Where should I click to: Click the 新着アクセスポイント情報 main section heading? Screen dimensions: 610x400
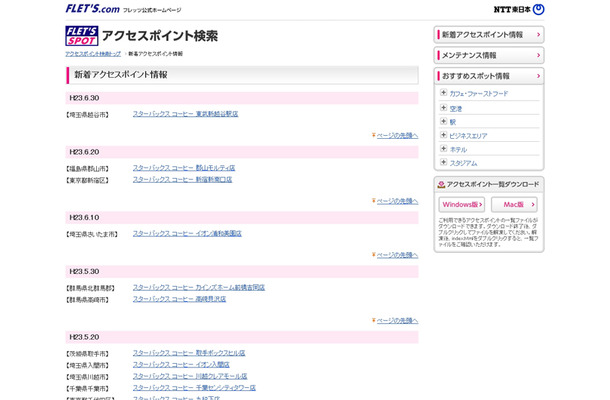(x=121, y=75)
